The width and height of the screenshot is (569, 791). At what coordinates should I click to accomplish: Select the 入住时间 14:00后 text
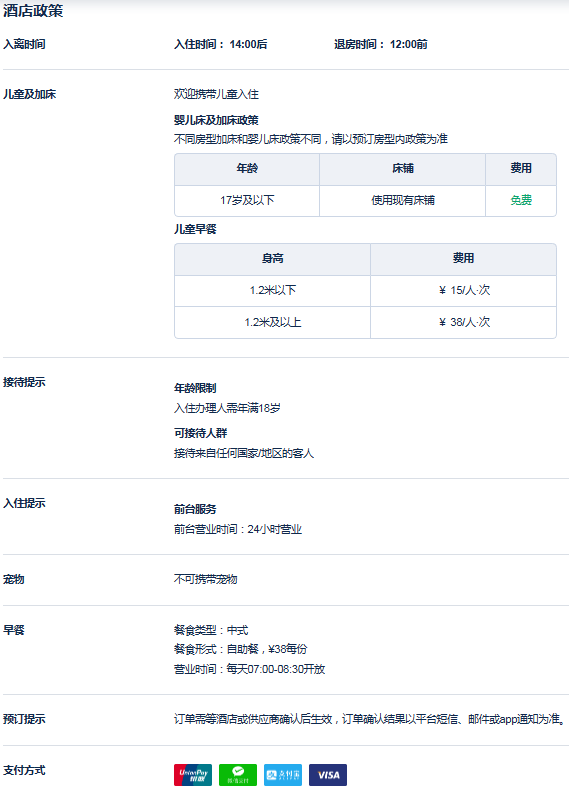[x=220, y=44]
